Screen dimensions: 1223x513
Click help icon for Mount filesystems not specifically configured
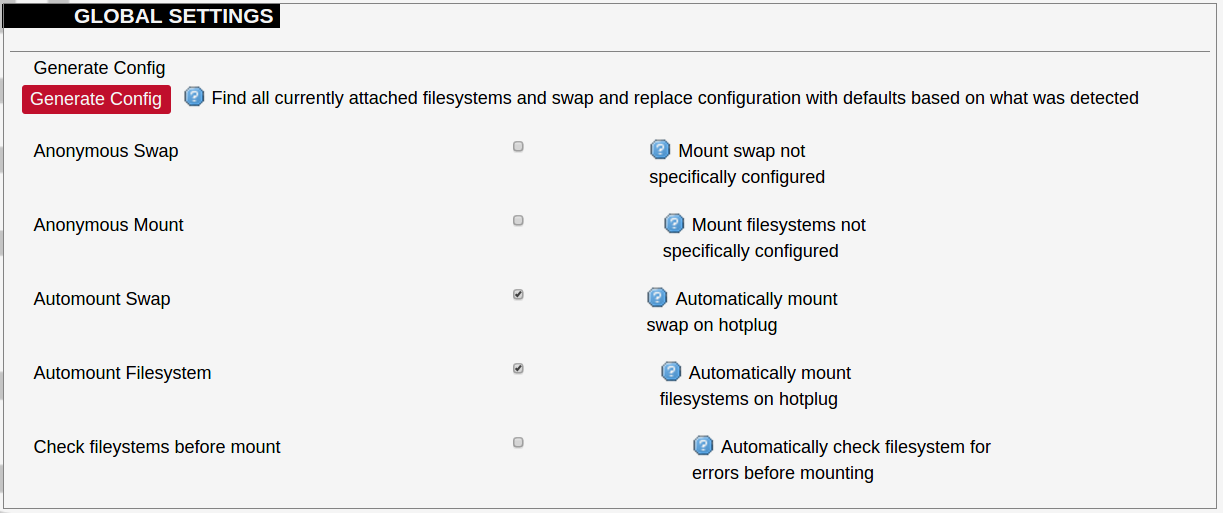[674, 224]
